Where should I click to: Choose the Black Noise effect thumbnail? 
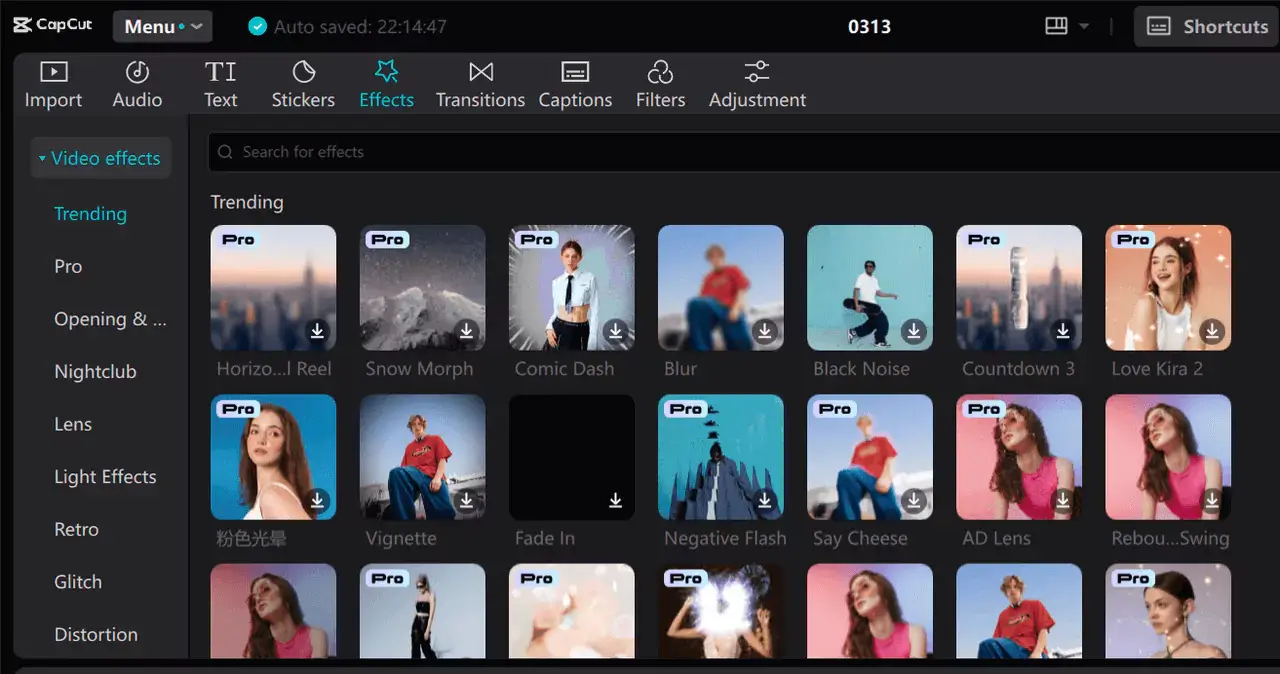pos(869,287)
